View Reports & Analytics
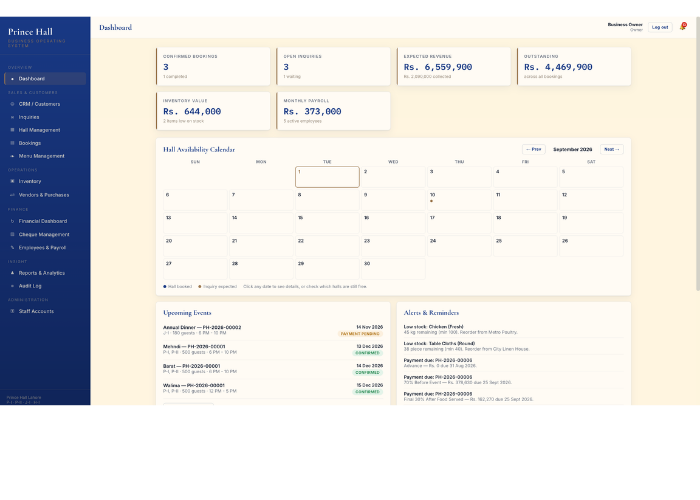This screenshot has width=700, height=500. tap(45, 273)
